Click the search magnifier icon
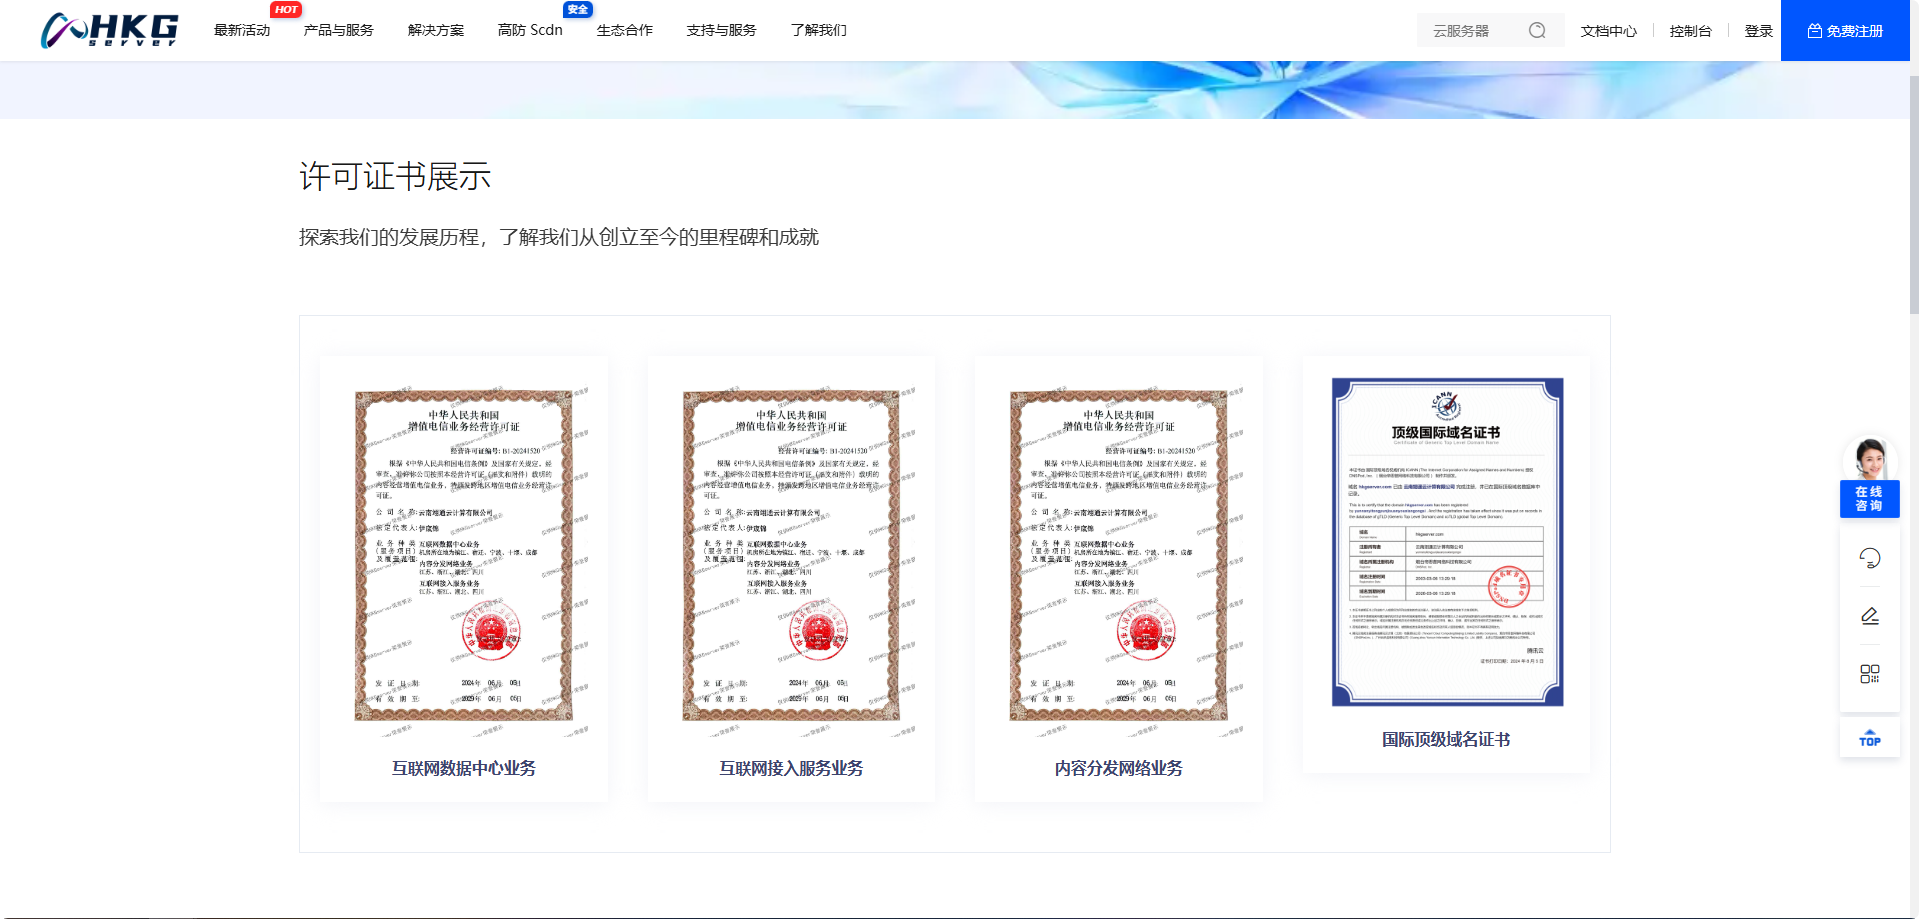 pyautogui.click(x=1539, y=30)
